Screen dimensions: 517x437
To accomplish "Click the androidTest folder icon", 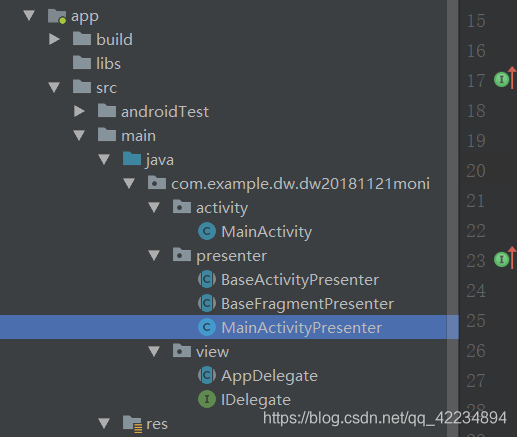I will 107,111.
